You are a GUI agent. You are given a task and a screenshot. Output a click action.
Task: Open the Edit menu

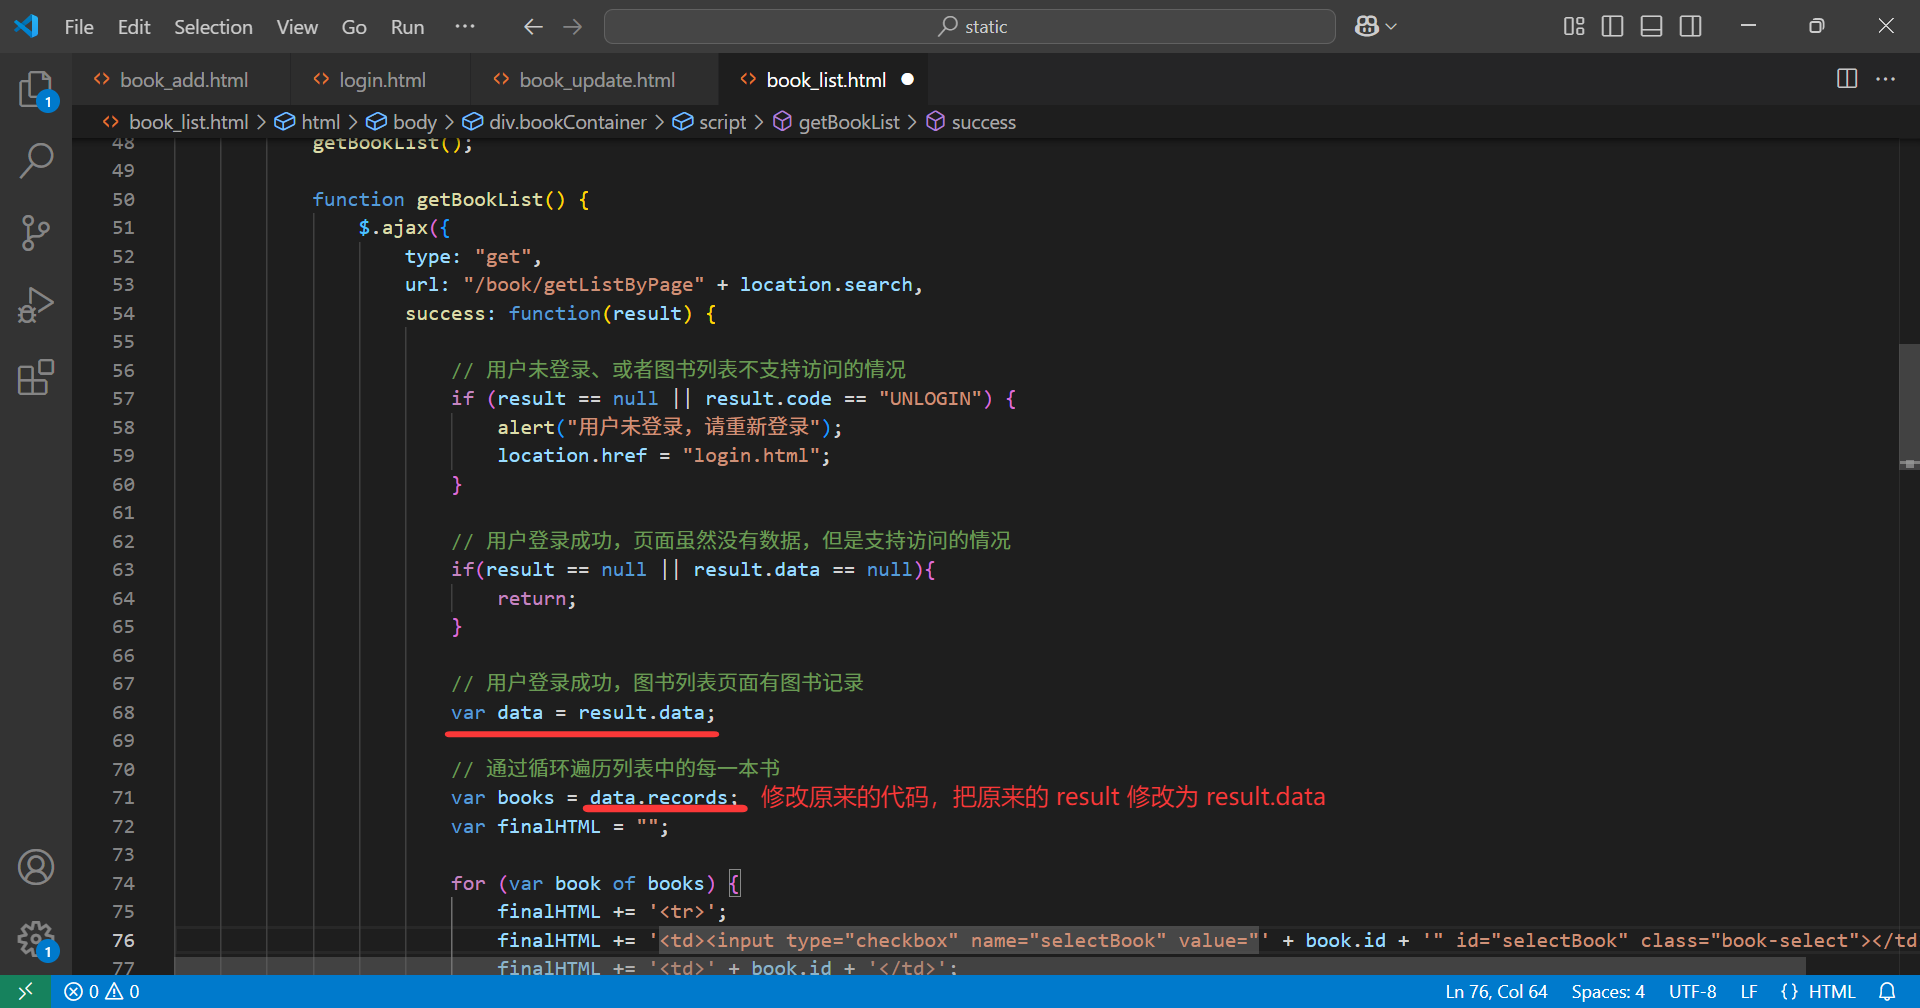point(134,27)
